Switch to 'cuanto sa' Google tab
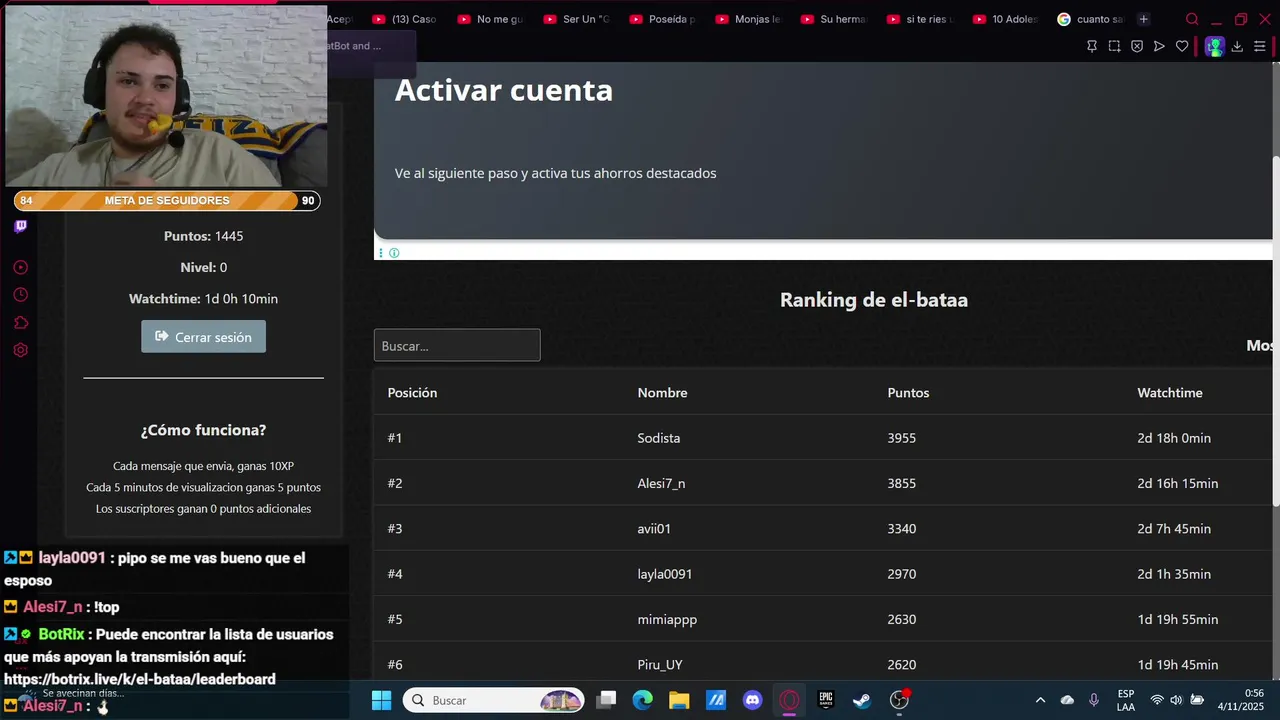Screen dimensions: 1280x720 tap(1090, 19)
